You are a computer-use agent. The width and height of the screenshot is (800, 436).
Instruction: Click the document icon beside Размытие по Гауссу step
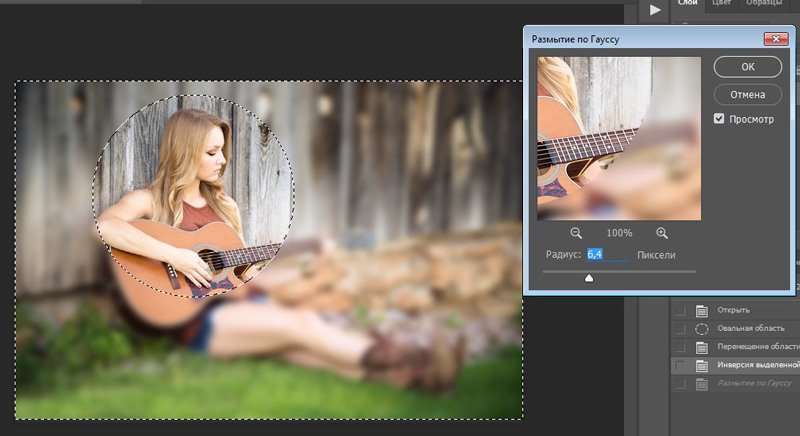(x=702, y=384)
